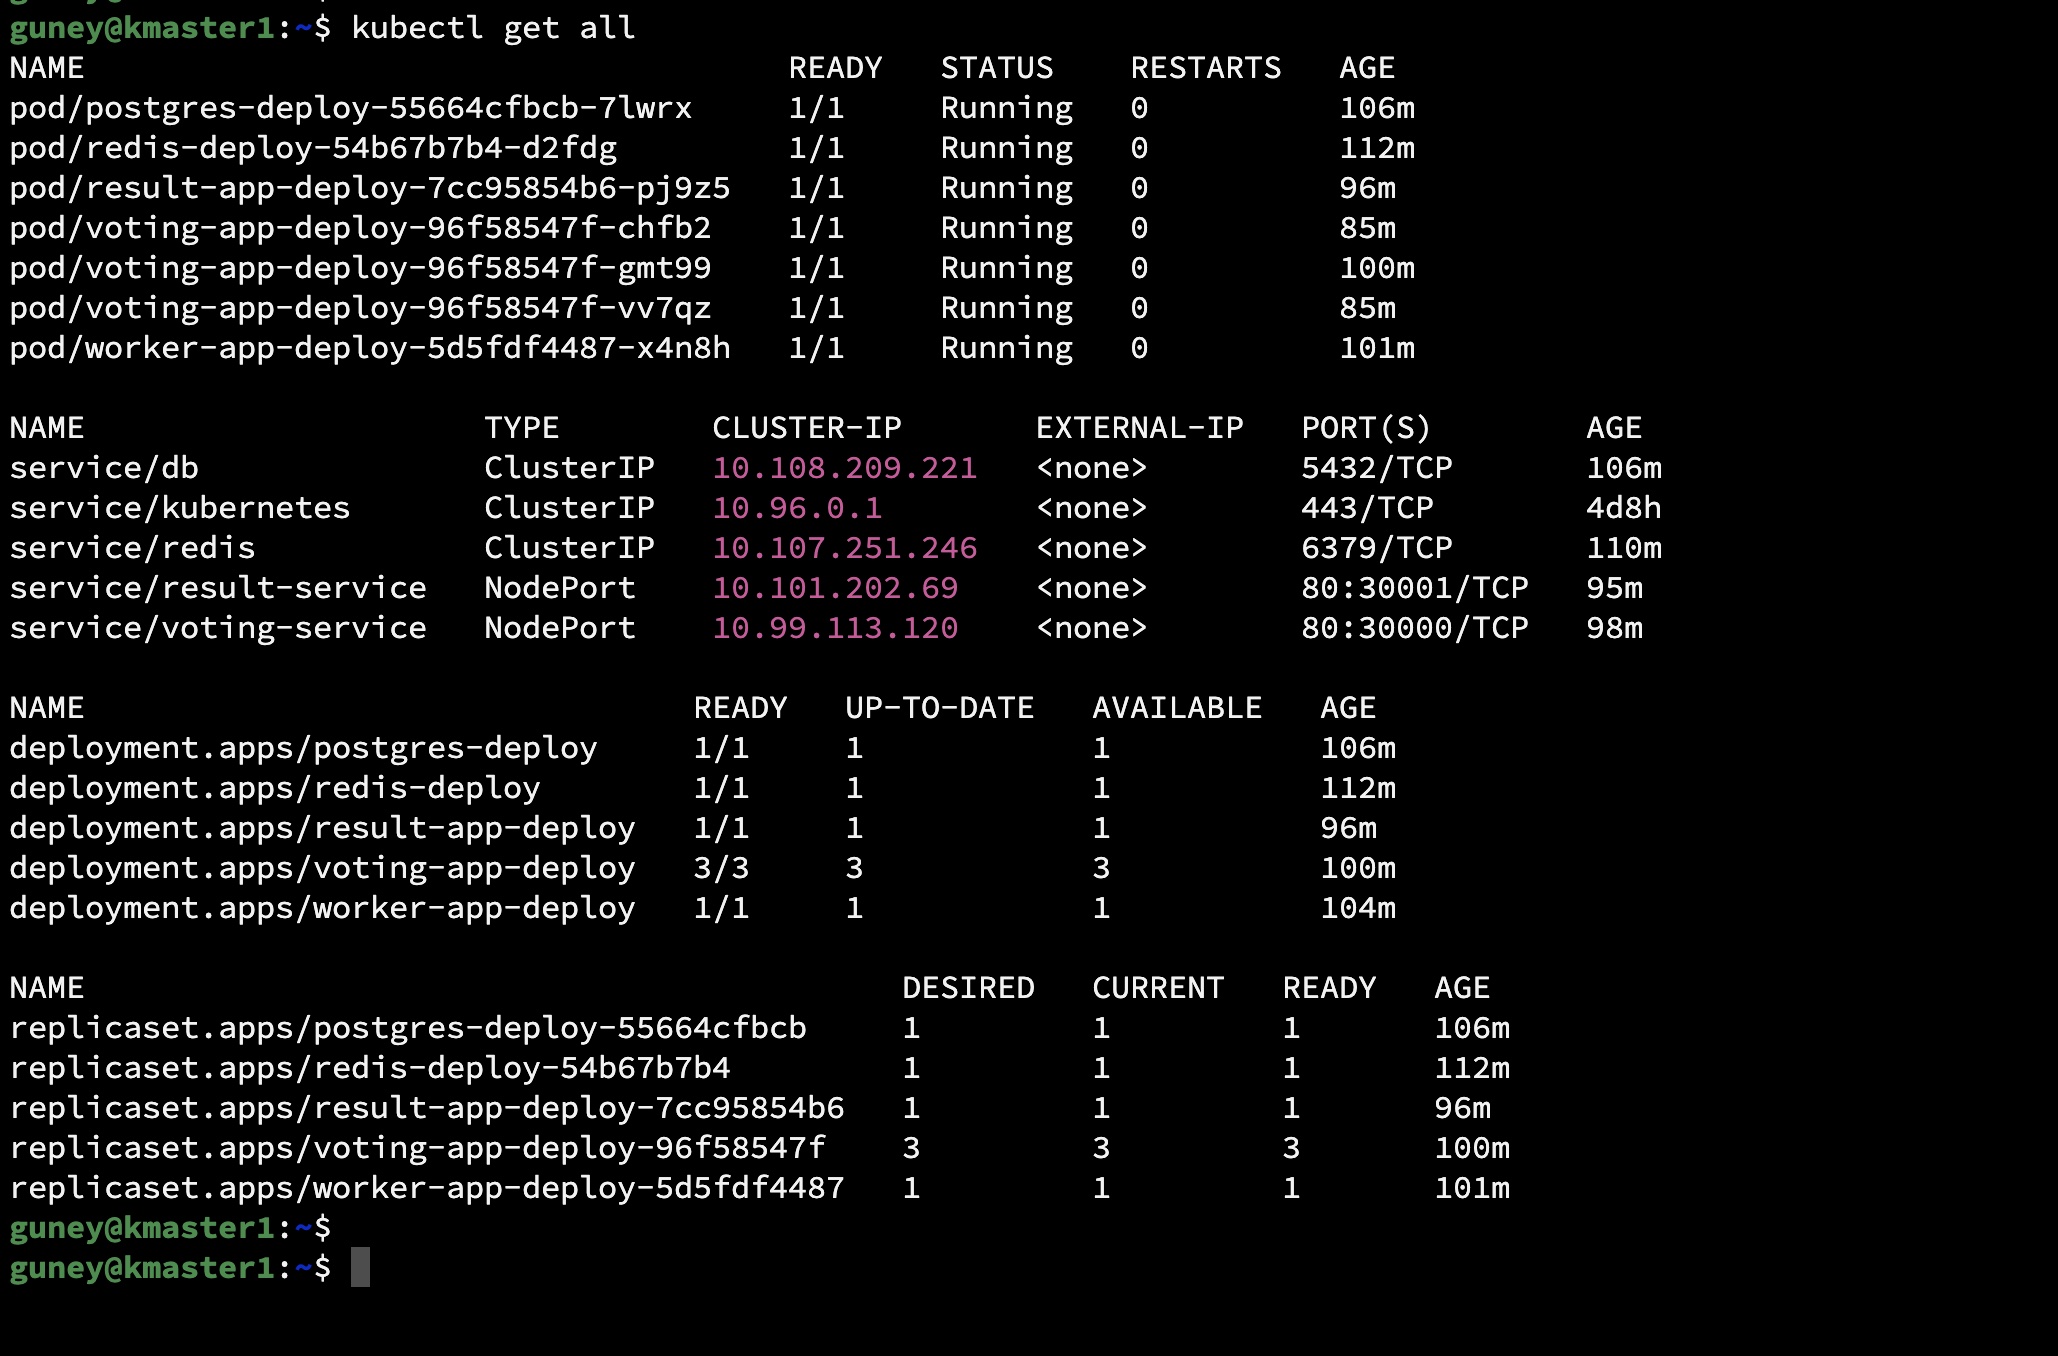This screenshot has height=1356, width=2058.
Task: Select pod/result-app-deploy-7cc95854b6-pj9z5 name
Action: 370,188
